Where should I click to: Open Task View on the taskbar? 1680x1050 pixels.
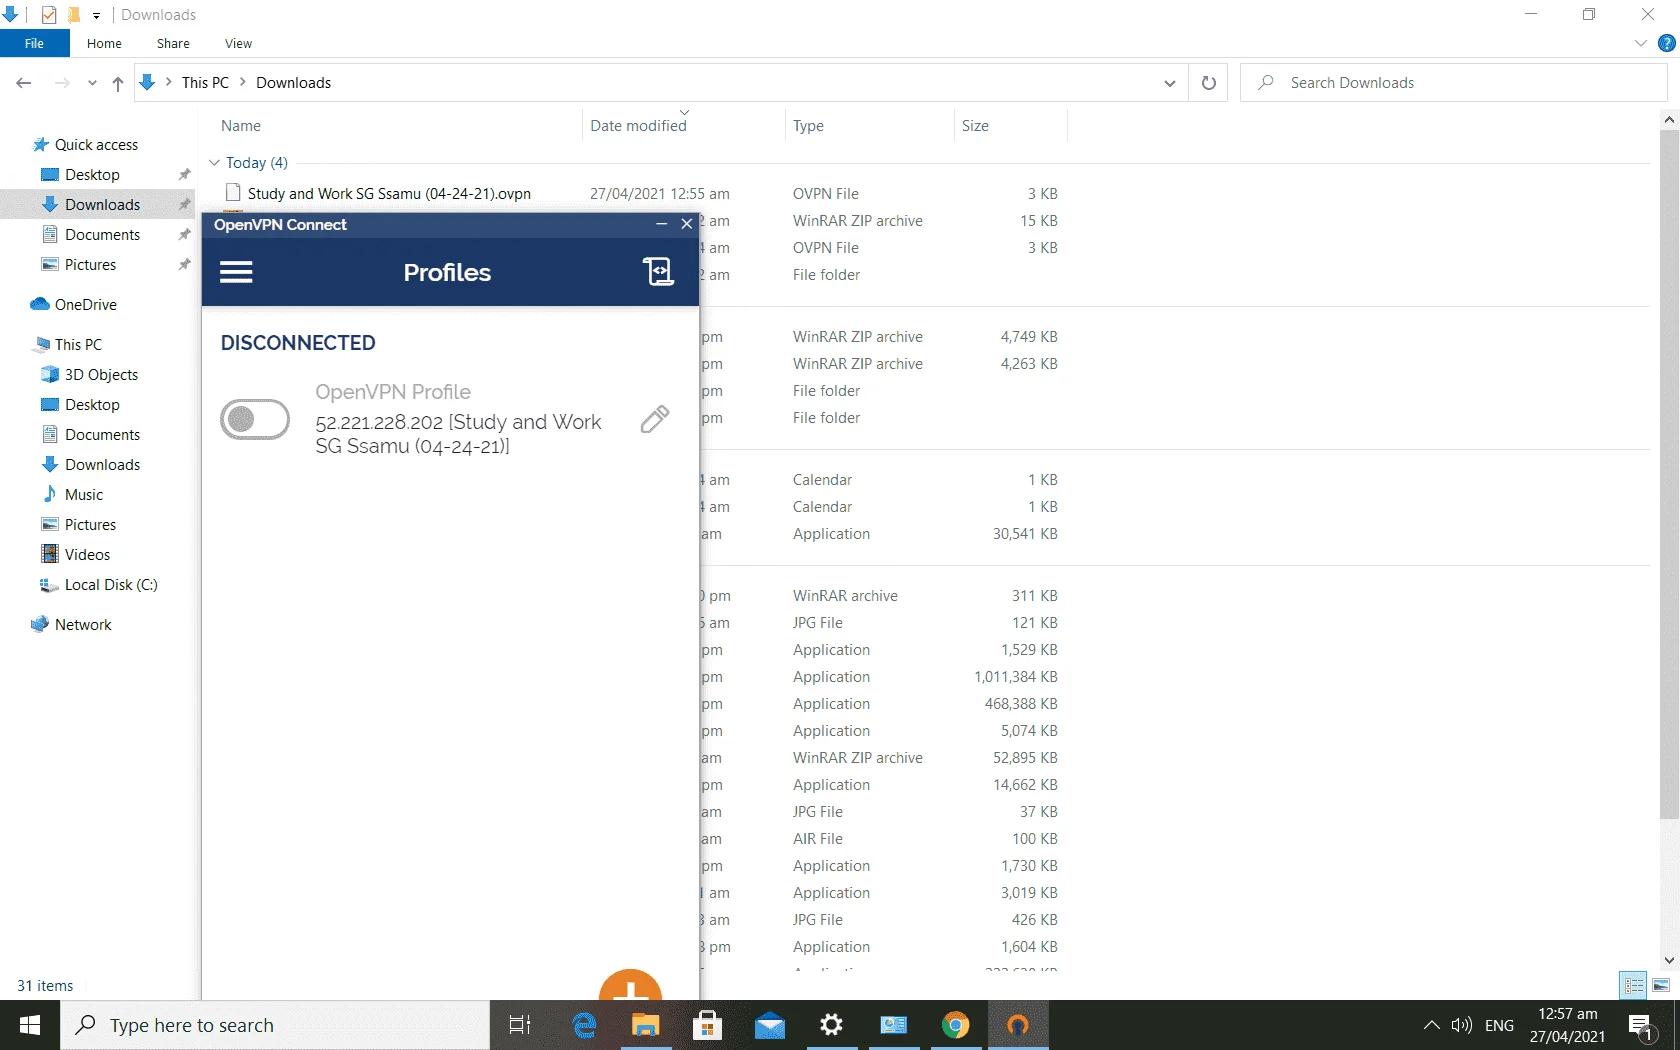point(520,1025)
